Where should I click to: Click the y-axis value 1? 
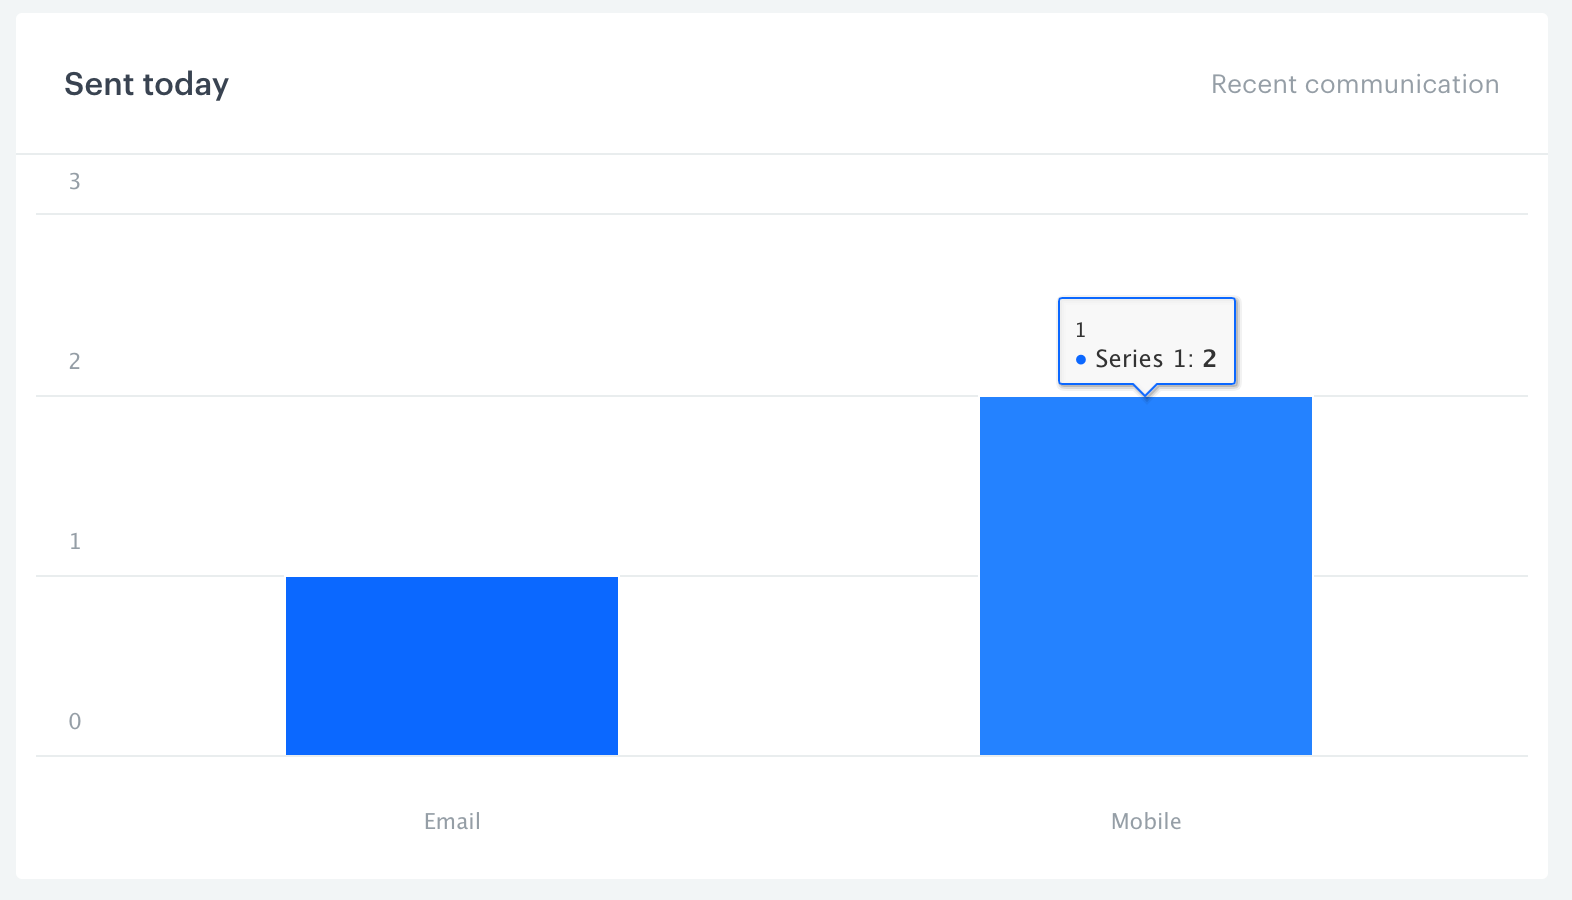coord(75,541)
